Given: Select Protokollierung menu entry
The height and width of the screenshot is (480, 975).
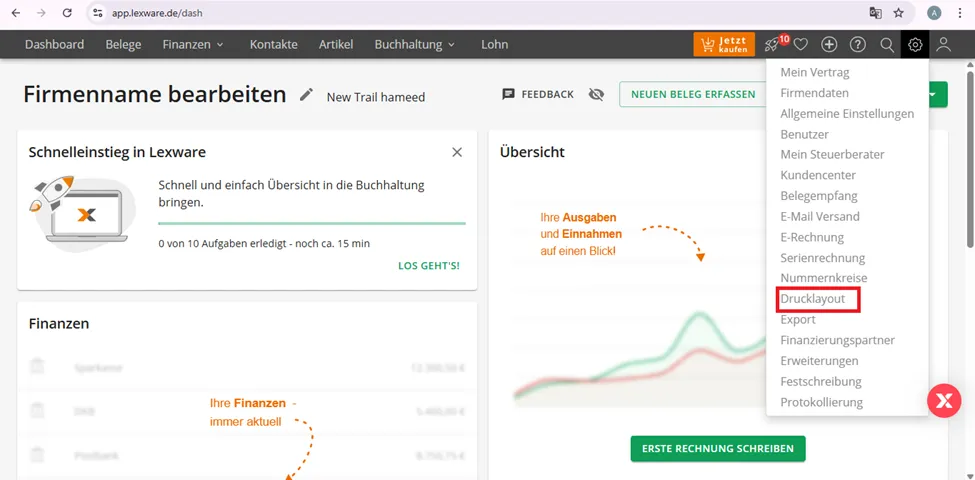Looking at the screenshot, I should tap(821, 402).
